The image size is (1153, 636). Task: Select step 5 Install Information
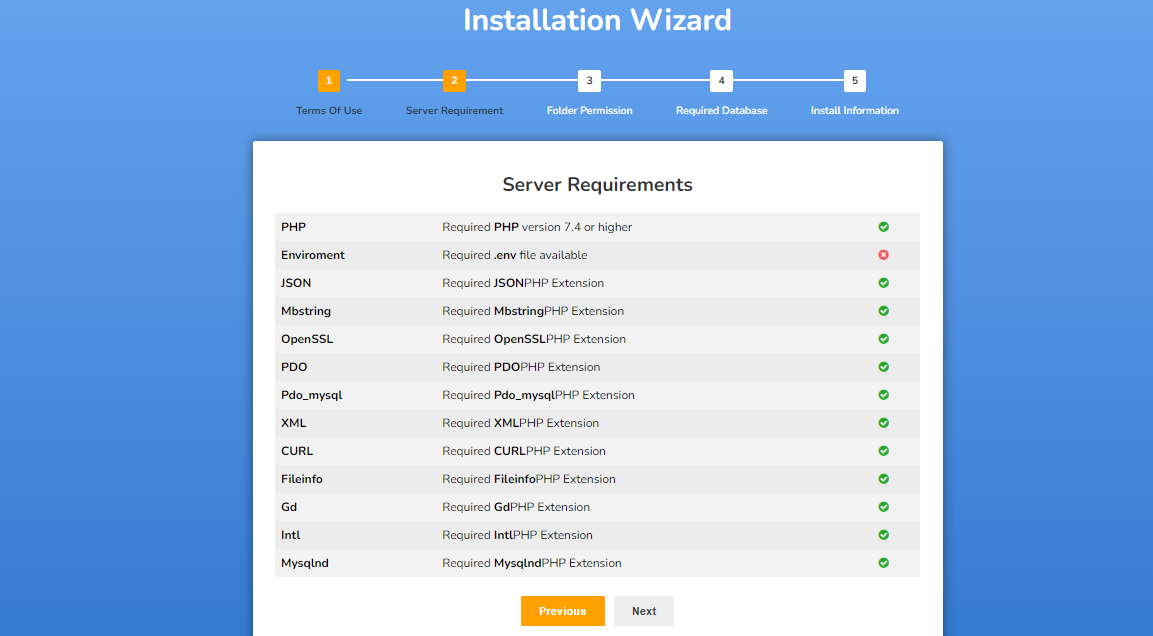[x=854, y=81]
